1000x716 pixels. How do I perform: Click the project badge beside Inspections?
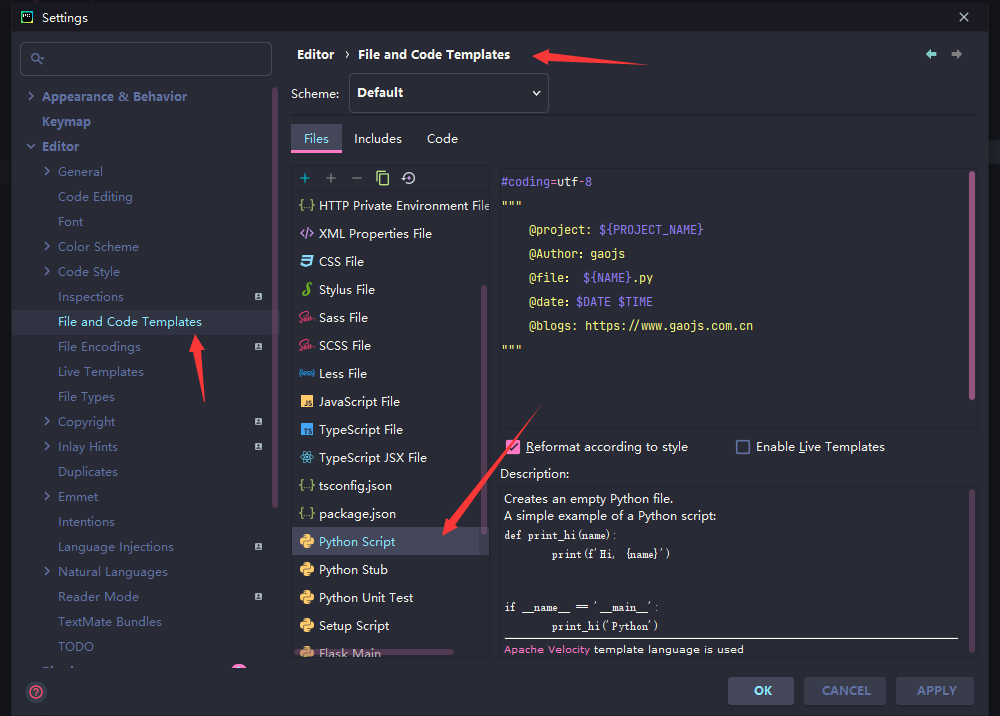click(258, 296)
